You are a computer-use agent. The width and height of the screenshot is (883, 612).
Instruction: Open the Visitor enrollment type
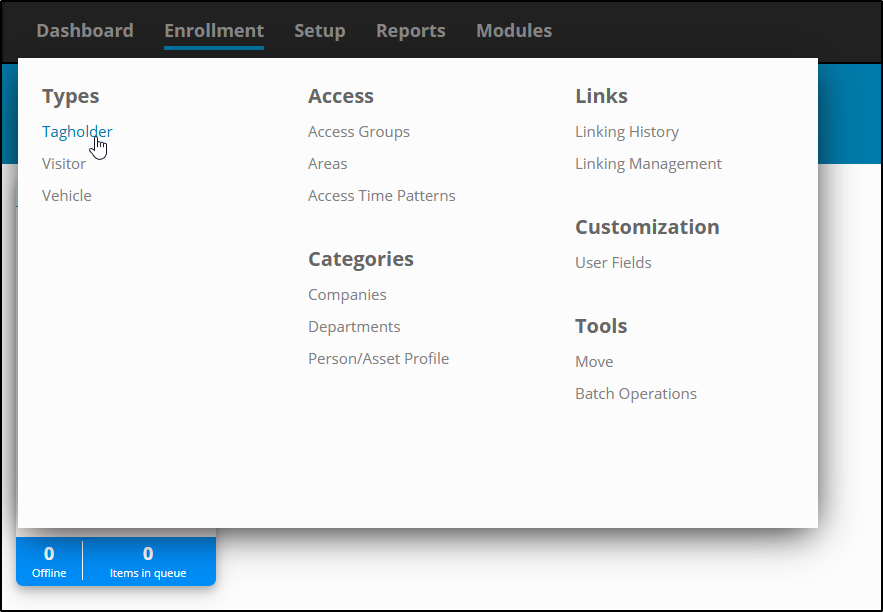(64, 164)
